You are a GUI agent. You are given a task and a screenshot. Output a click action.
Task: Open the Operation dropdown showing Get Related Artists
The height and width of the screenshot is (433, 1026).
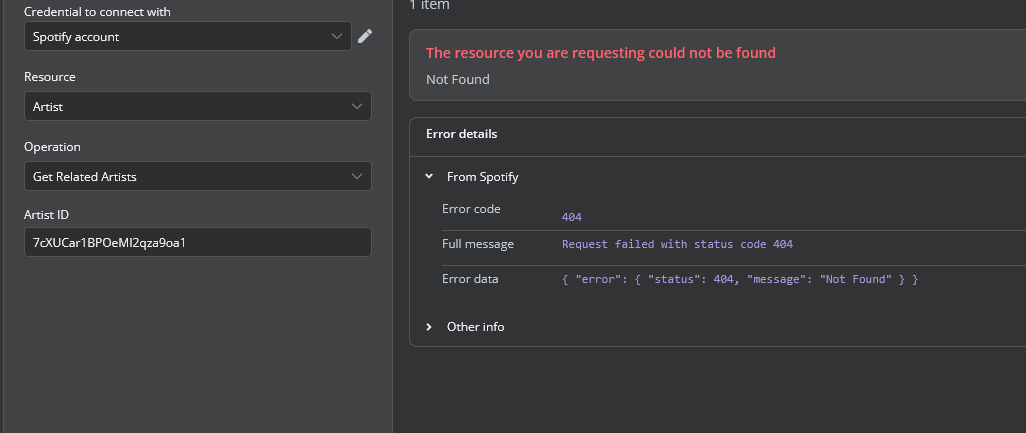[x=198, y=176]
